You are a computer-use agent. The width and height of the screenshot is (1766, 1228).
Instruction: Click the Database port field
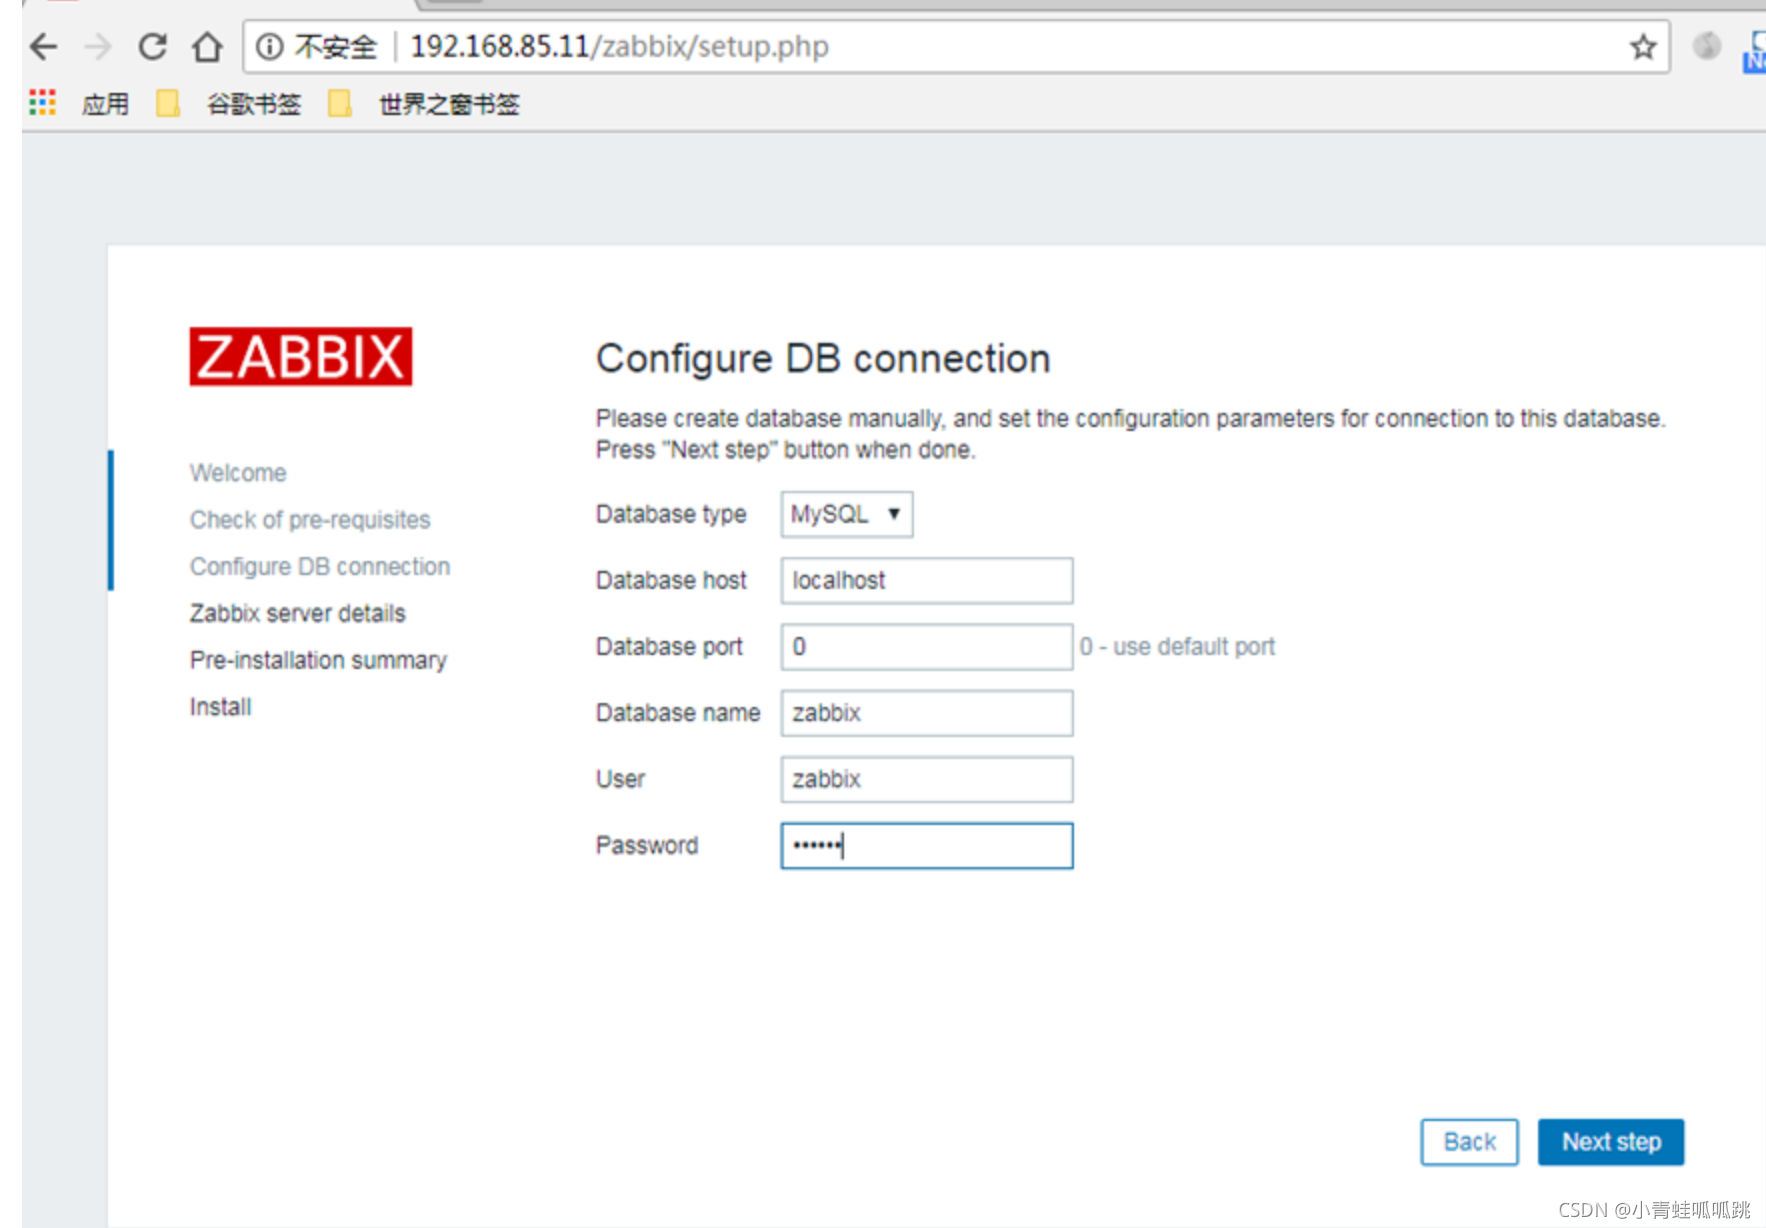click(927, 646)
